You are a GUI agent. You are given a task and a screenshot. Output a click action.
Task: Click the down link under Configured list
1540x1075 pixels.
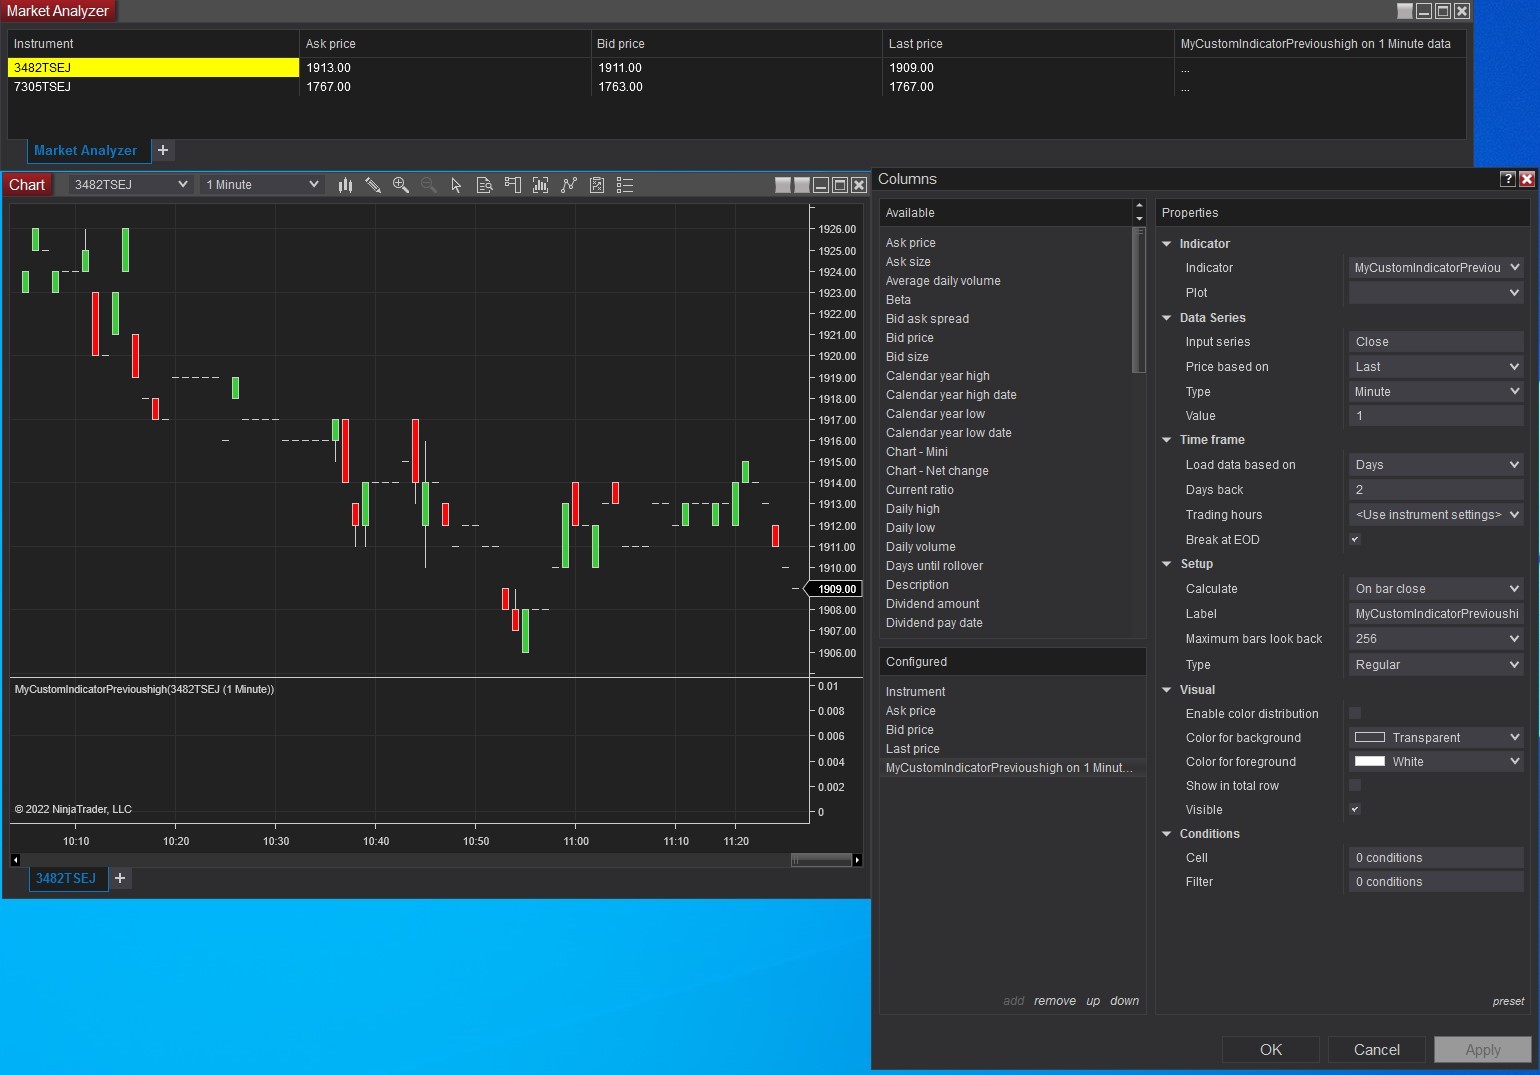click(1125, 1001)
